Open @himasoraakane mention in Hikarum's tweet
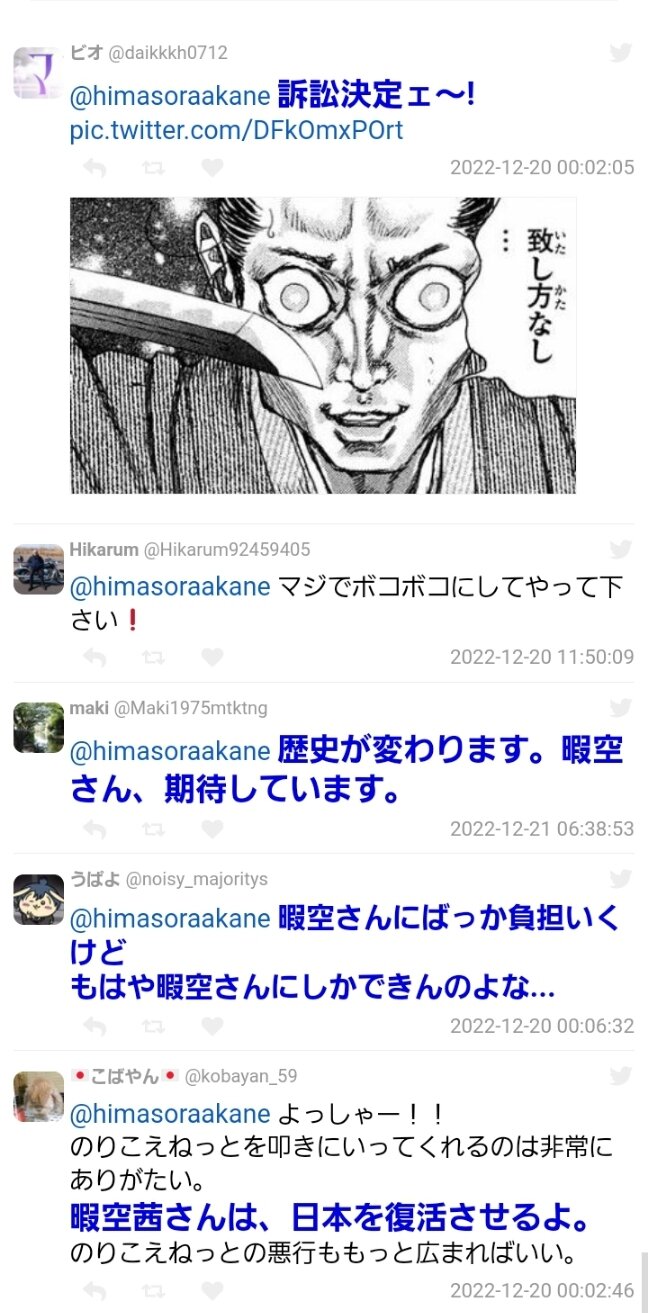The height and width of the screenshot is (1313, 648). 170,586
